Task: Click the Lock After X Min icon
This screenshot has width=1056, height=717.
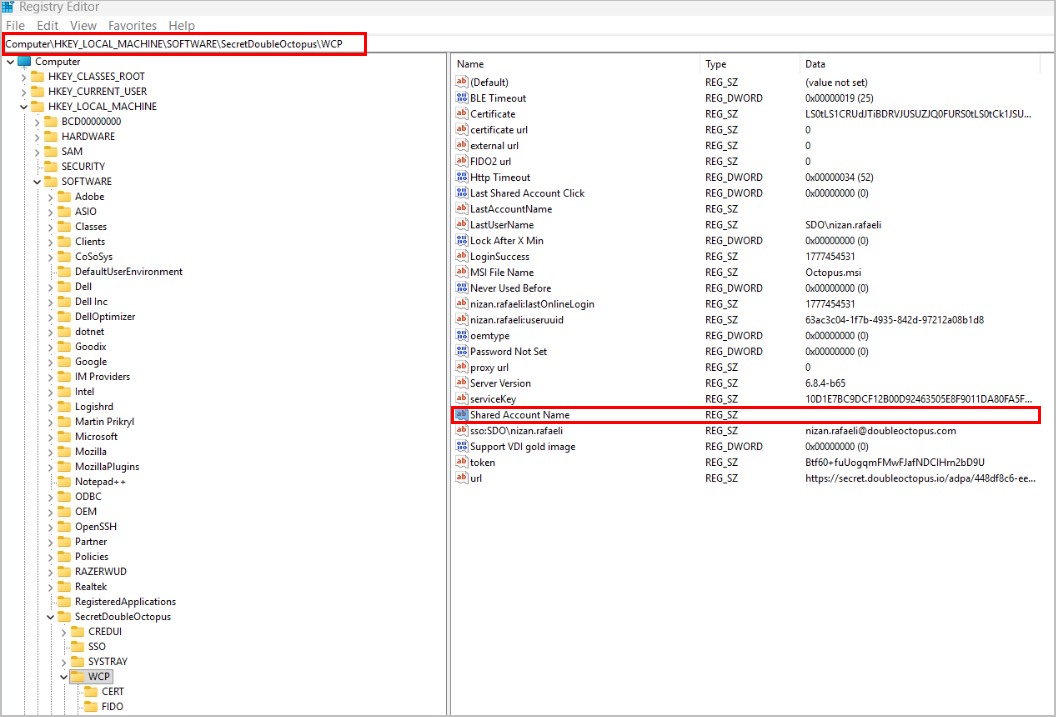Action: [x=461, y=240]
